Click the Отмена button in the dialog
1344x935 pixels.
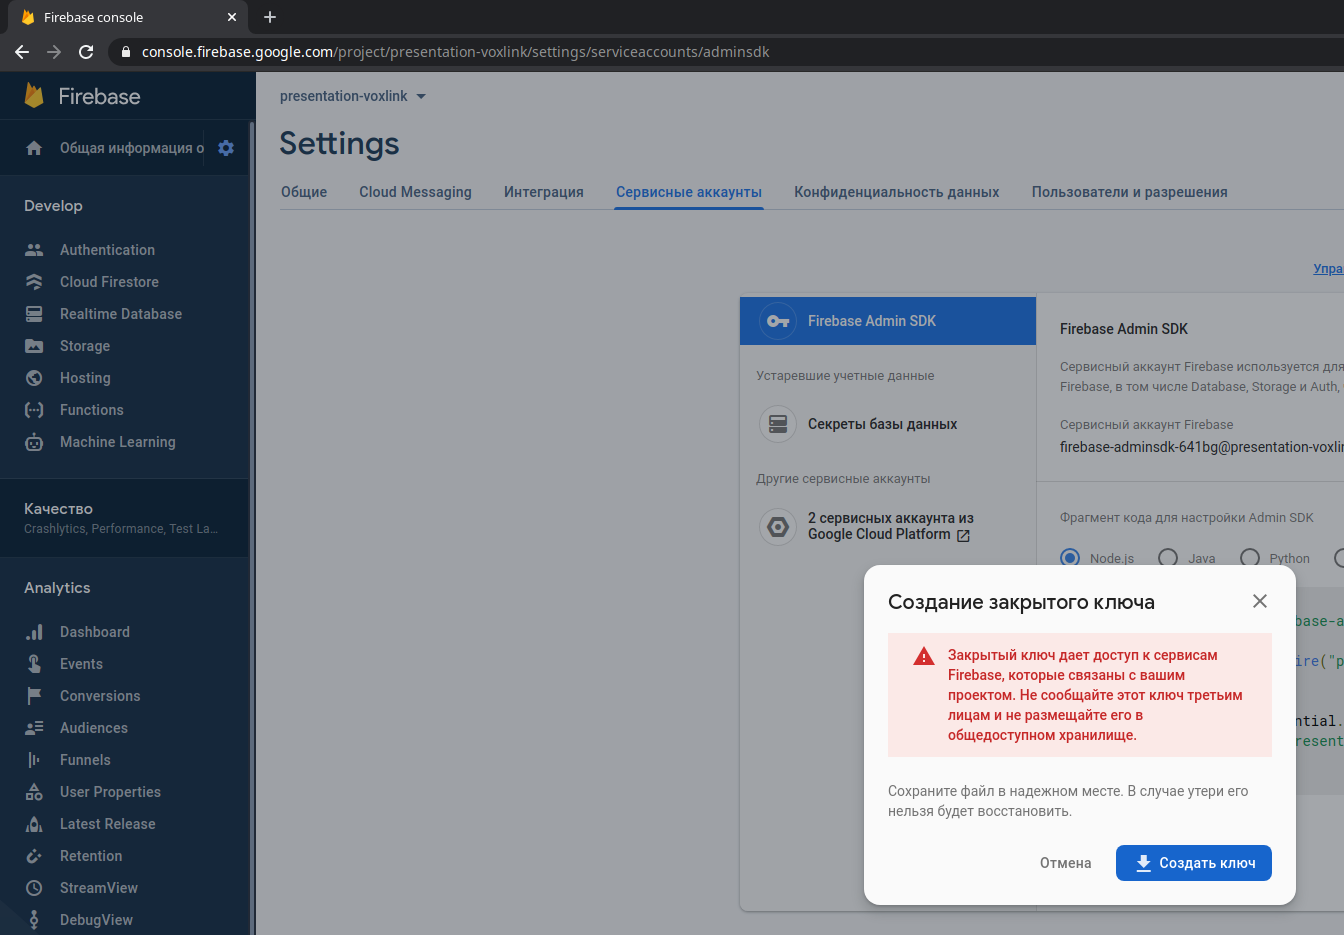pyautogui.click(x=1066, y=863)
